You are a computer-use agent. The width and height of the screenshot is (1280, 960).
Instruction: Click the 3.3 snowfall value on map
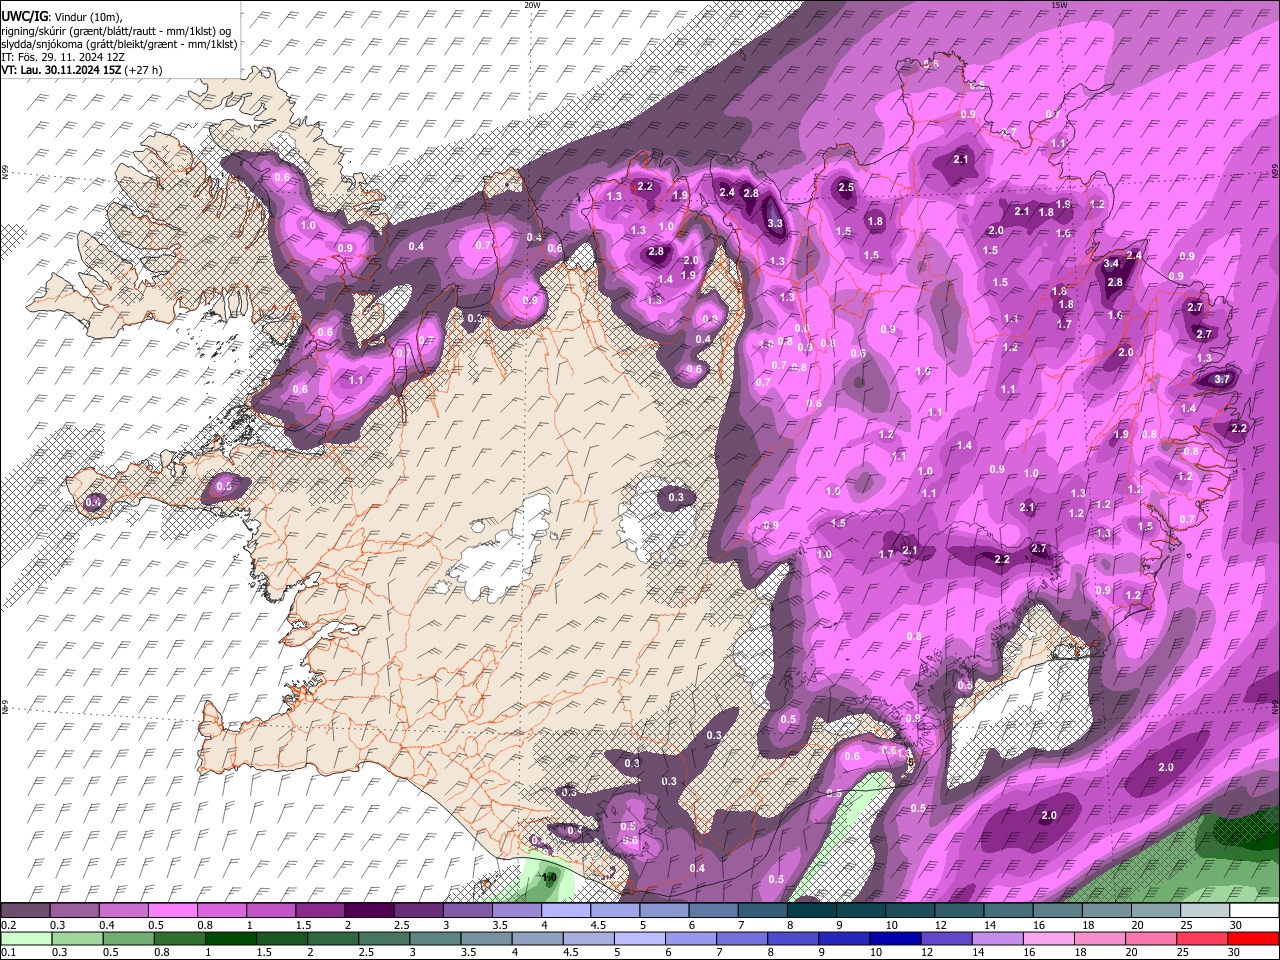pos(774,224)
